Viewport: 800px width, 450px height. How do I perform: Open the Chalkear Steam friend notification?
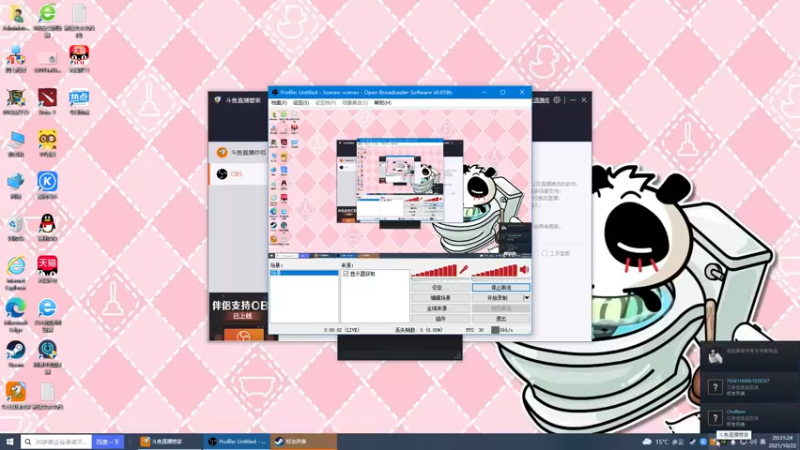click(750, 418)
